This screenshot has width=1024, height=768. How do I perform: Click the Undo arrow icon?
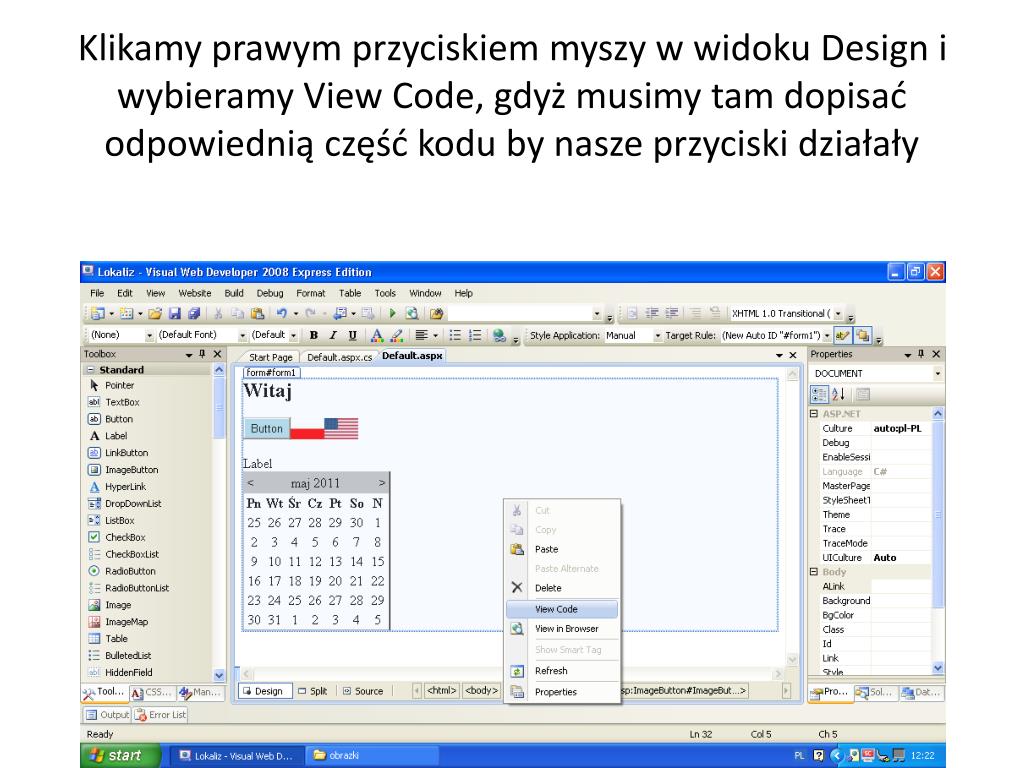point(281,313)
